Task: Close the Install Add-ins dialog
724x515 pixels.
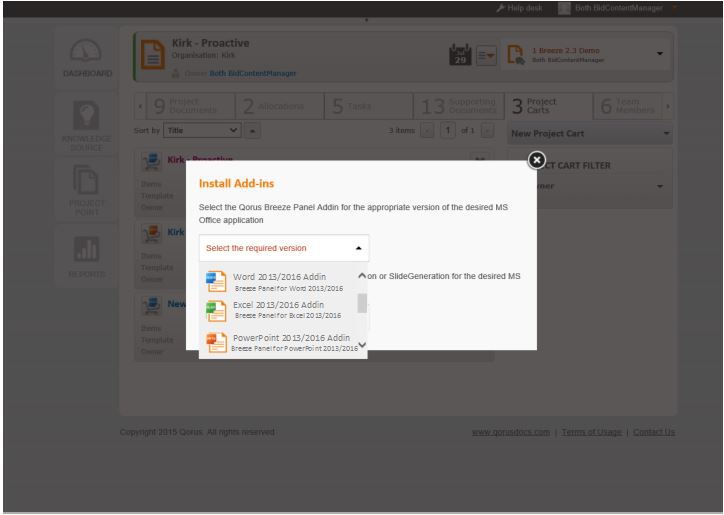Action: [536, 160]
